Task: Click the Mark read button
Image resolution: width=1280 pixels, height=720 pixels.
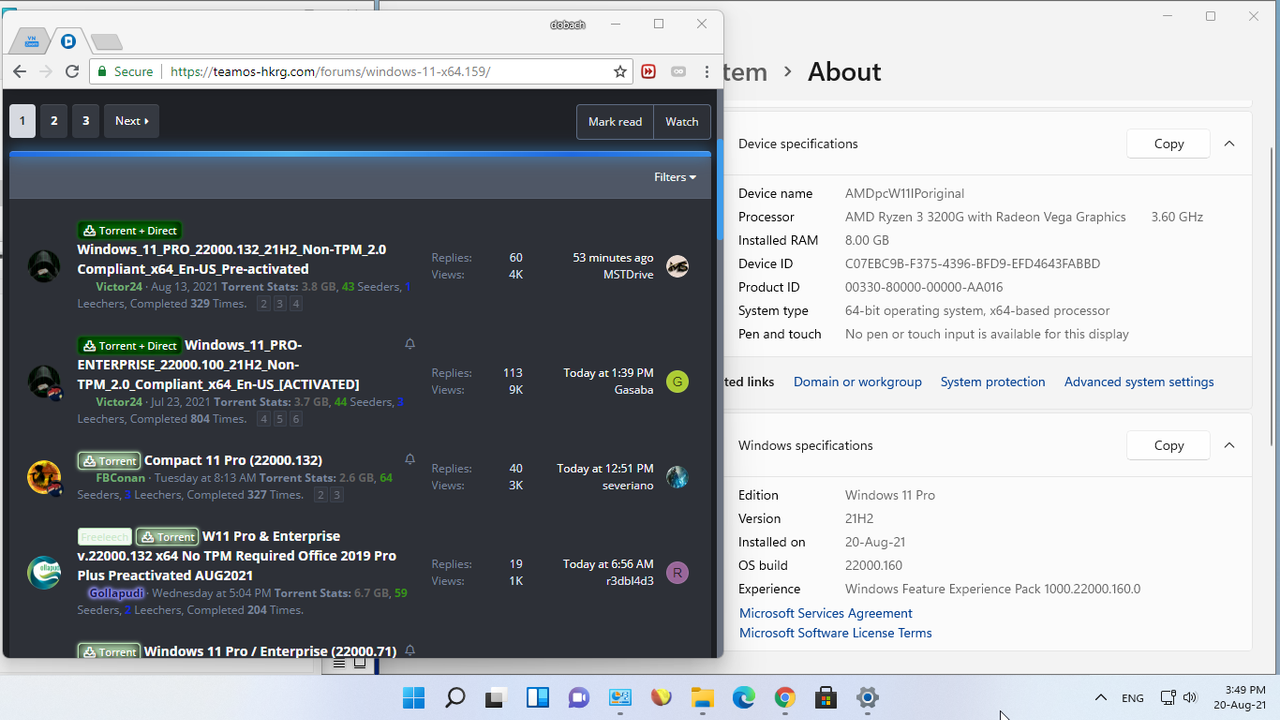Action: (615, 122)
